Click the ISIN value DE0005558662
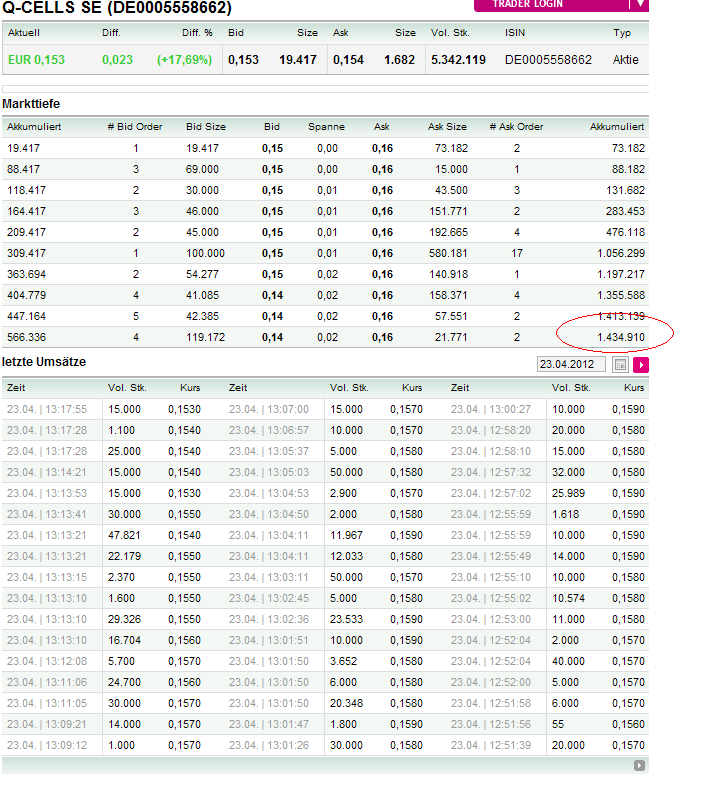Screen dimensions: 706x808 [x=548, y=60]
